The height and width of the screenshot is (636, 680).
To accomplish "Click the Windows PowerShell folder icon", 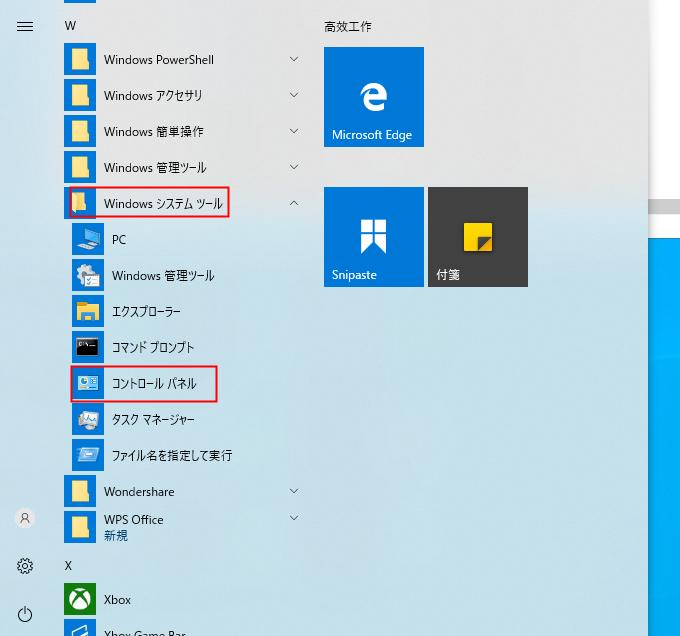I will coord(80,59).
